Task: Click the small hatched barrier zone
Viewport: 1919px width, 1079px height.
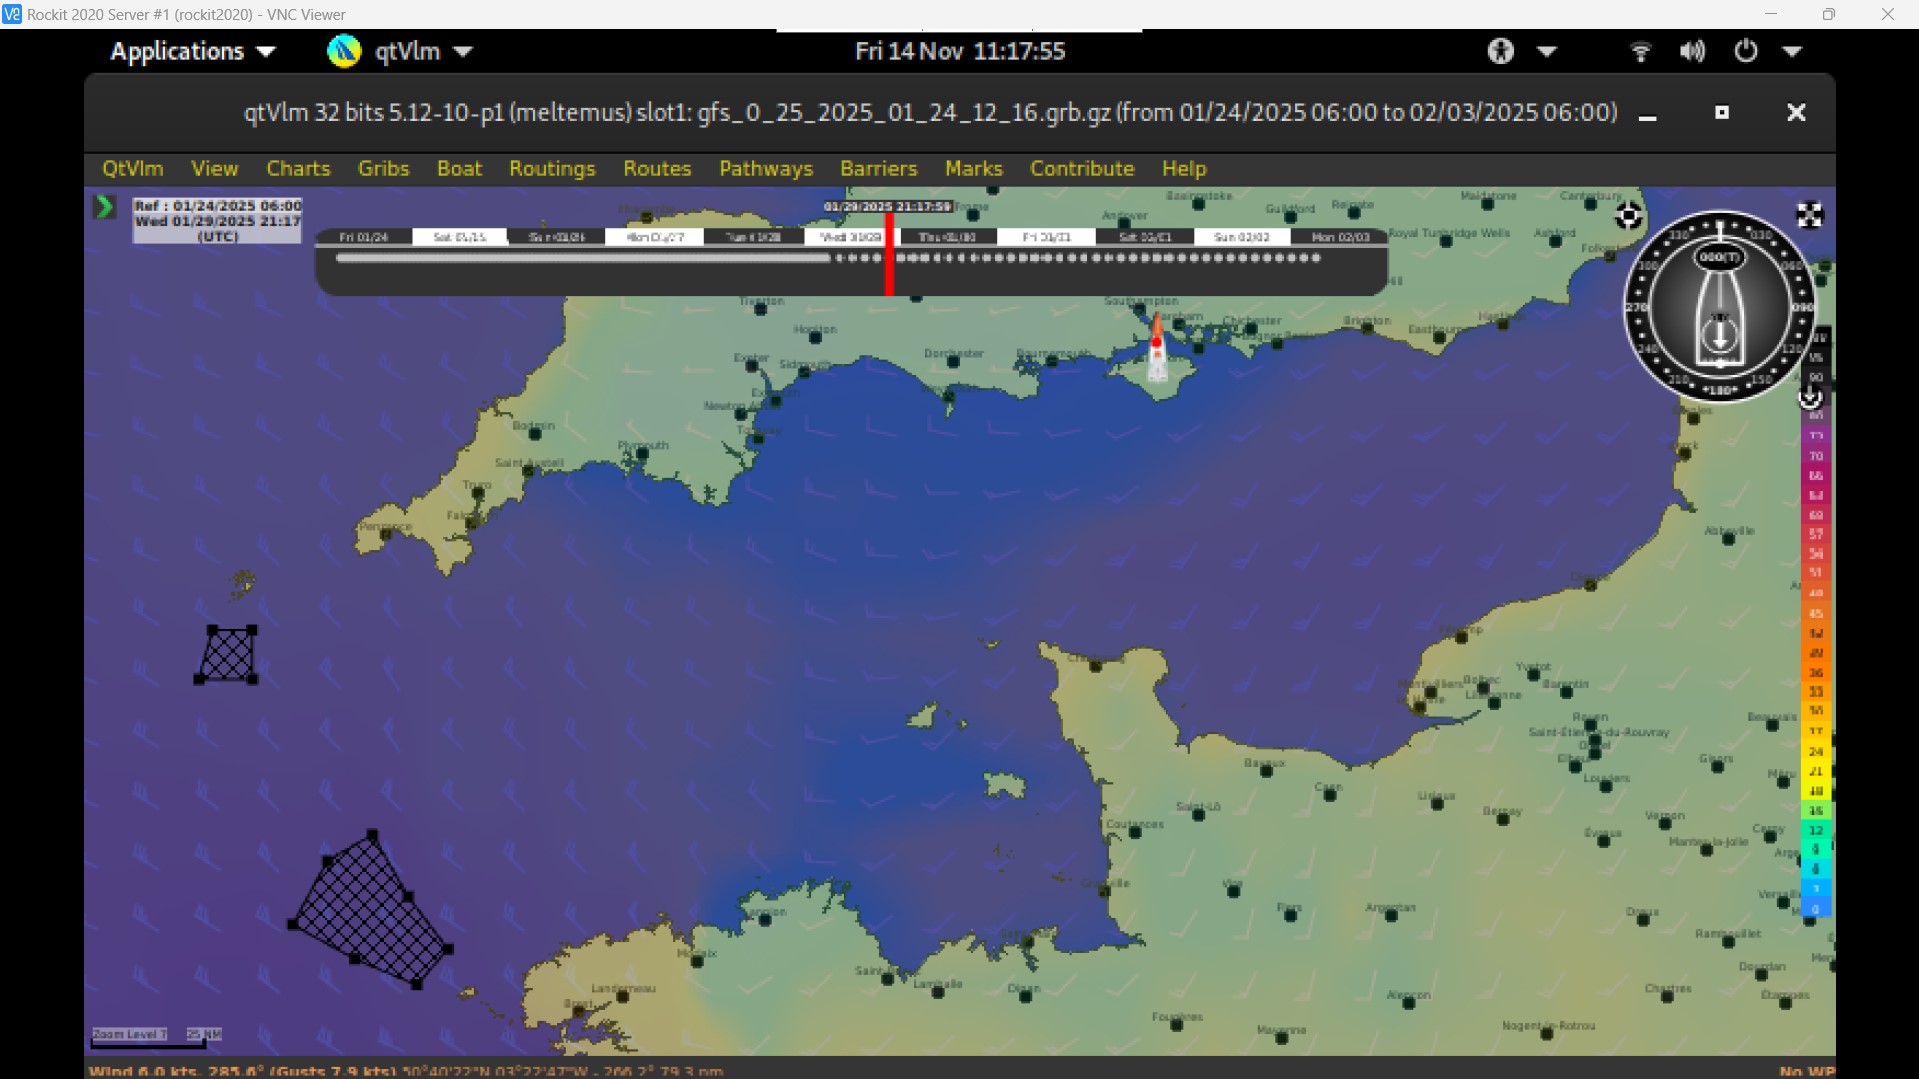Action: [x=227, y=655]
